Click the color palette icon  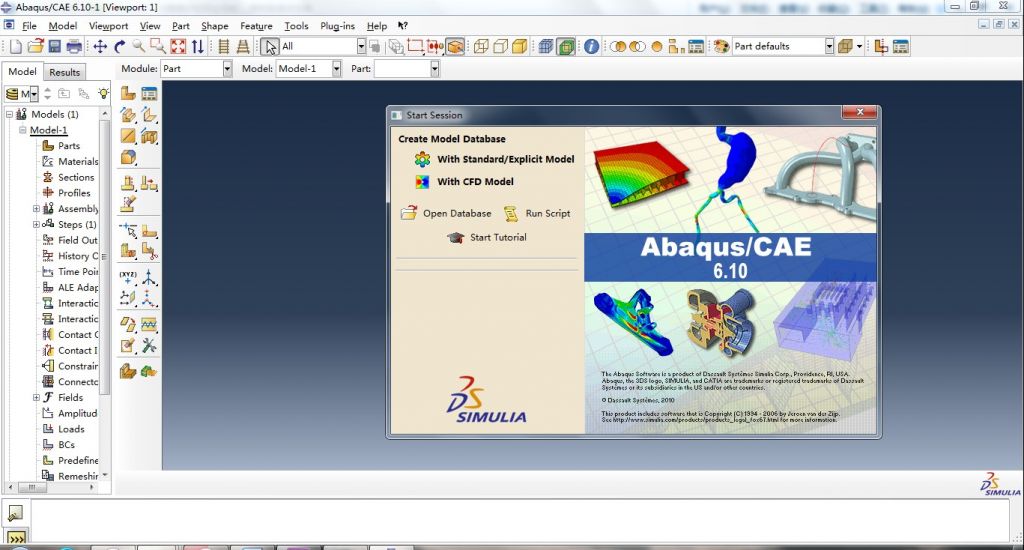point(721,46)
